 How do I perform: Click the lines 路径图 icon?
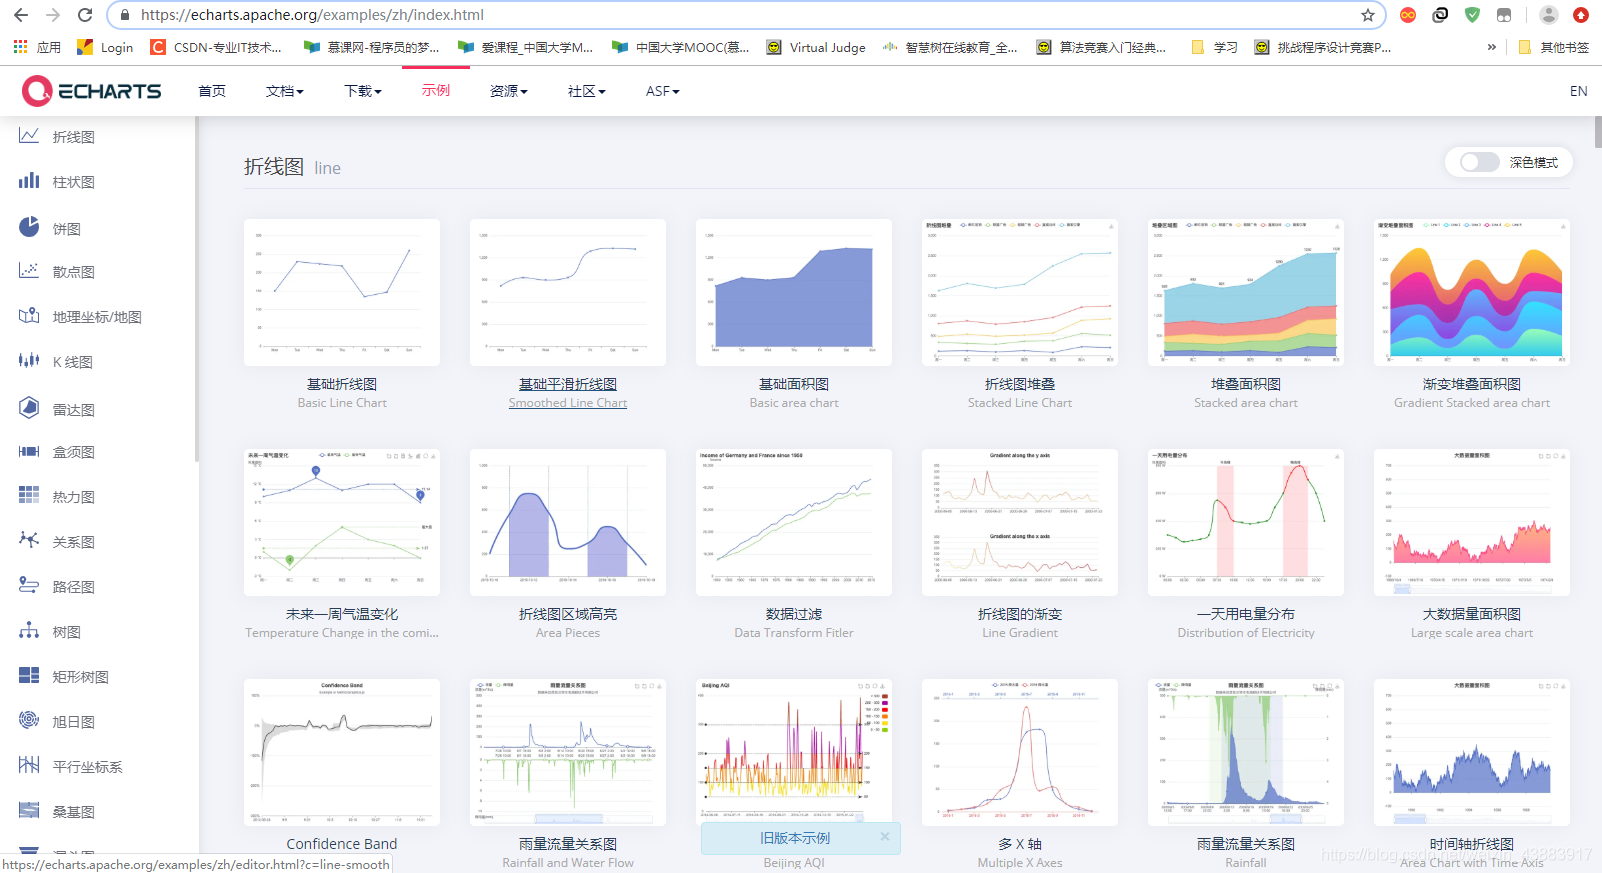pos(29,586)
